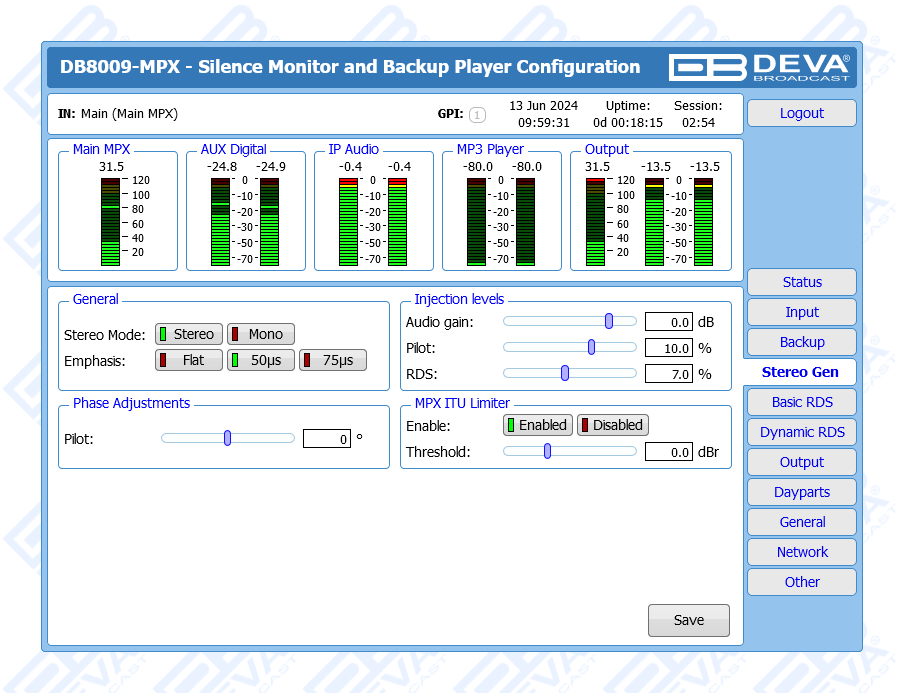Click the MP3 Player level meter

coord(501,220)
